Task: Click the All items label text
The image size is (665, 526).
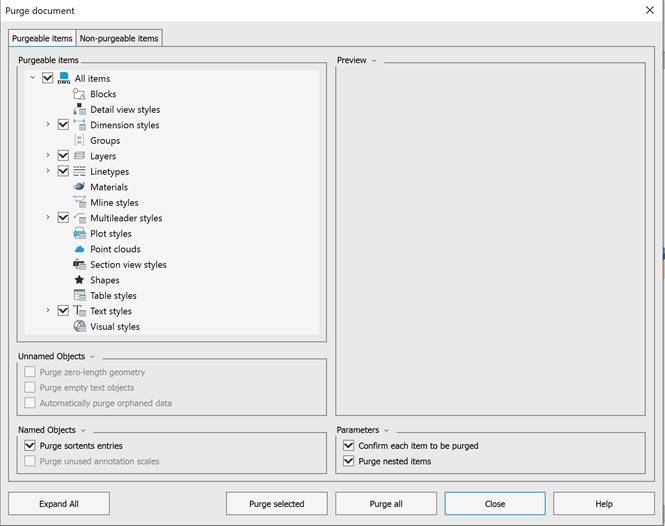Action: 92,78
